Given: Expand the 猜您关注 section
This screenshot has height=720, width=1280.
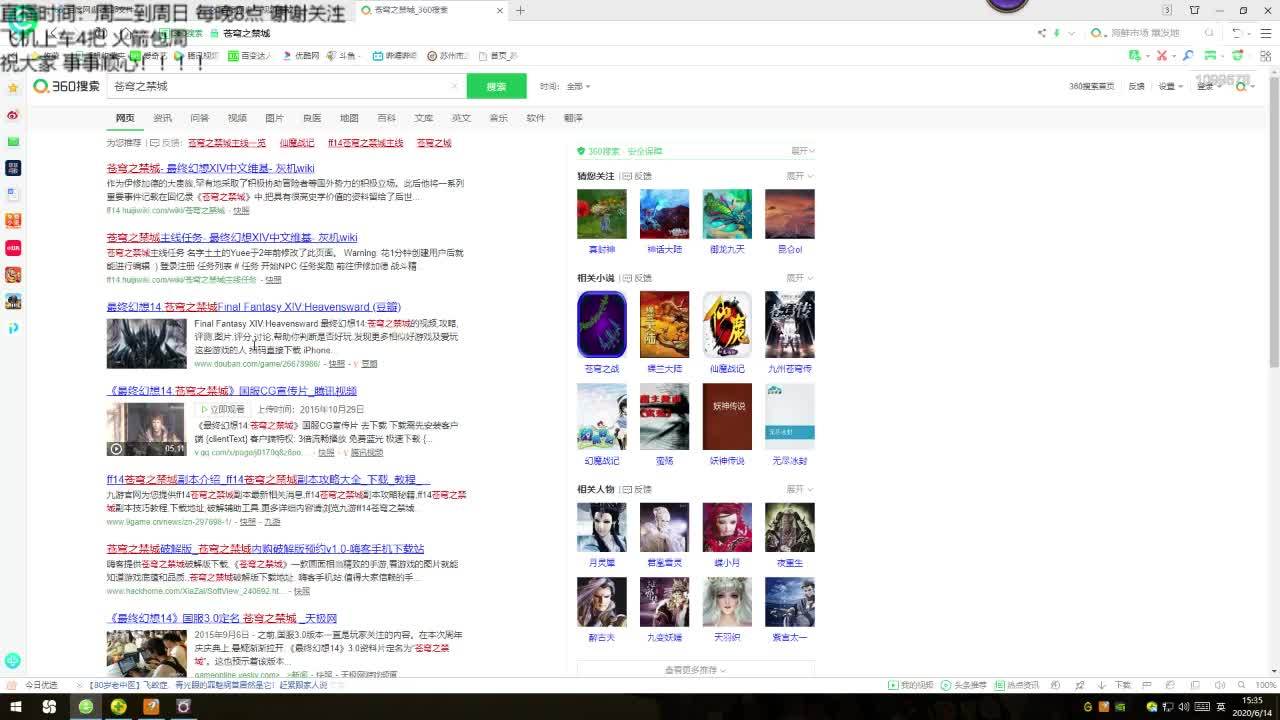Looking at the screenshot, I should pyautogui.click(x=800, y=176).
